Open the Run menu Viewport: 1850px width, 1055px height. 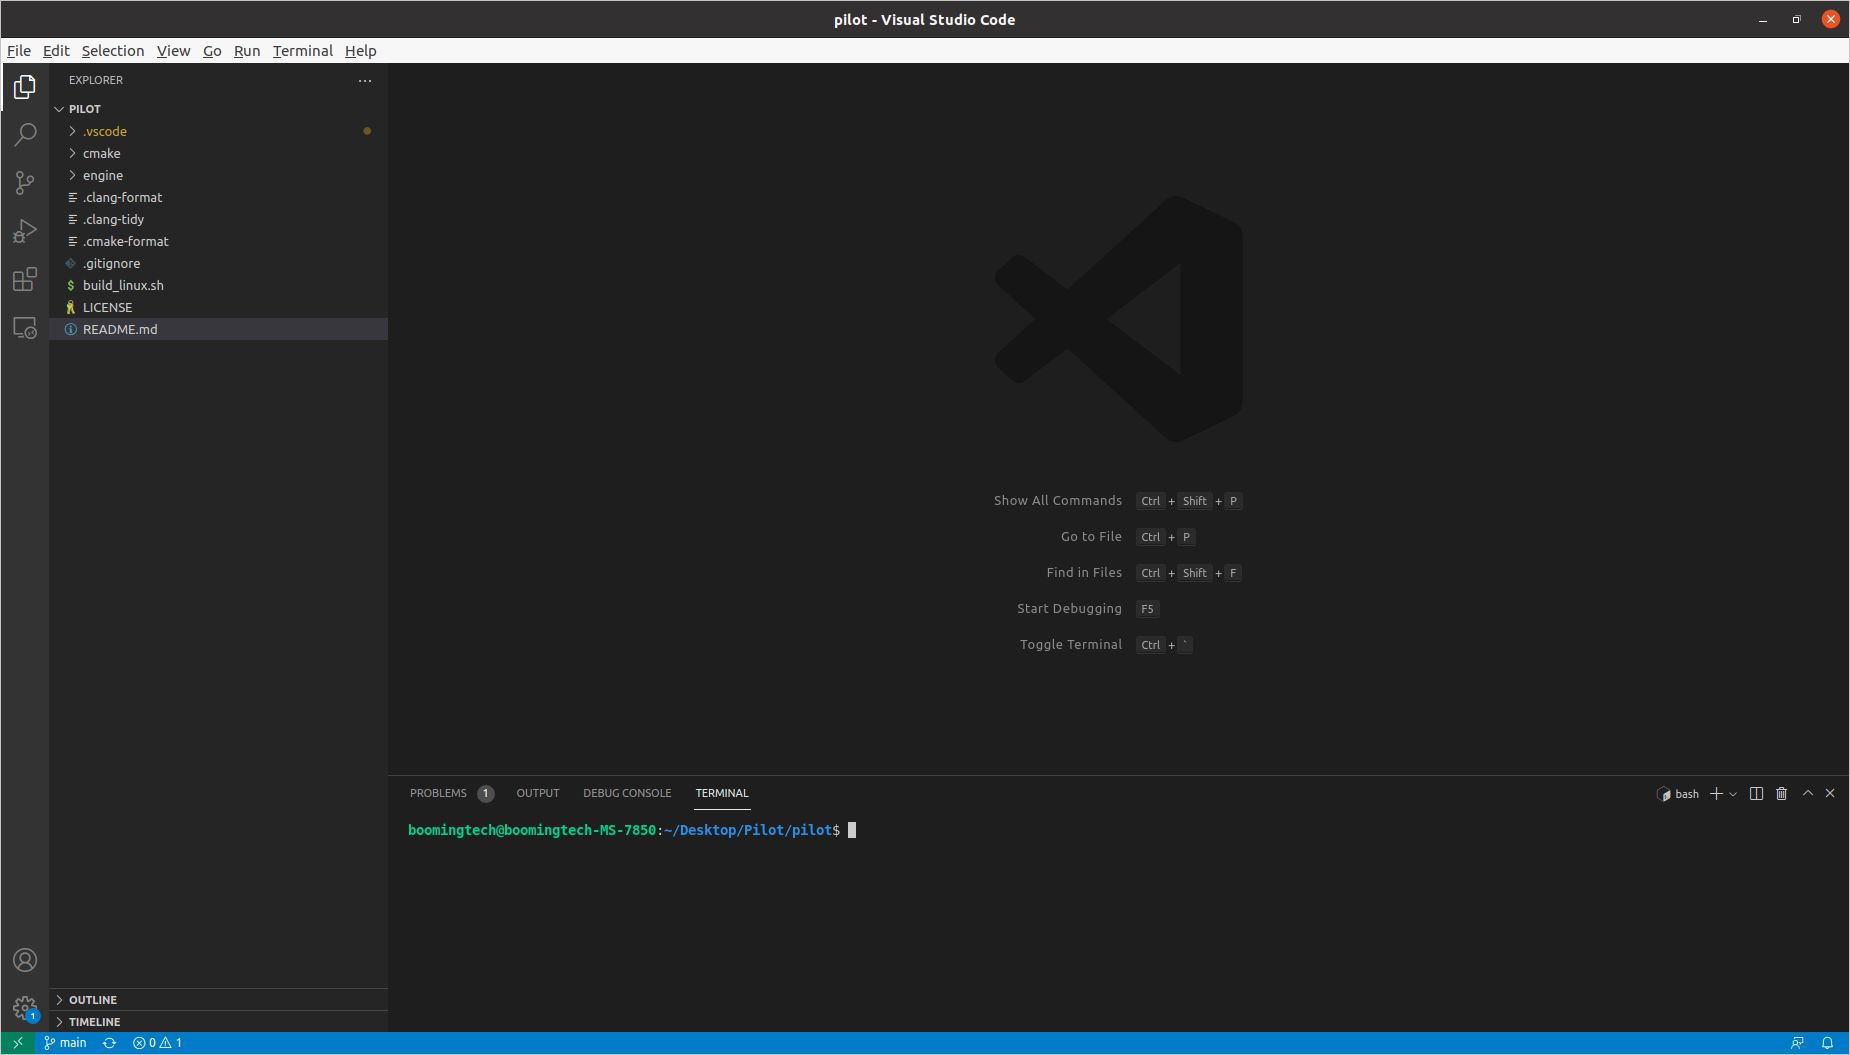tap(247, 51)
